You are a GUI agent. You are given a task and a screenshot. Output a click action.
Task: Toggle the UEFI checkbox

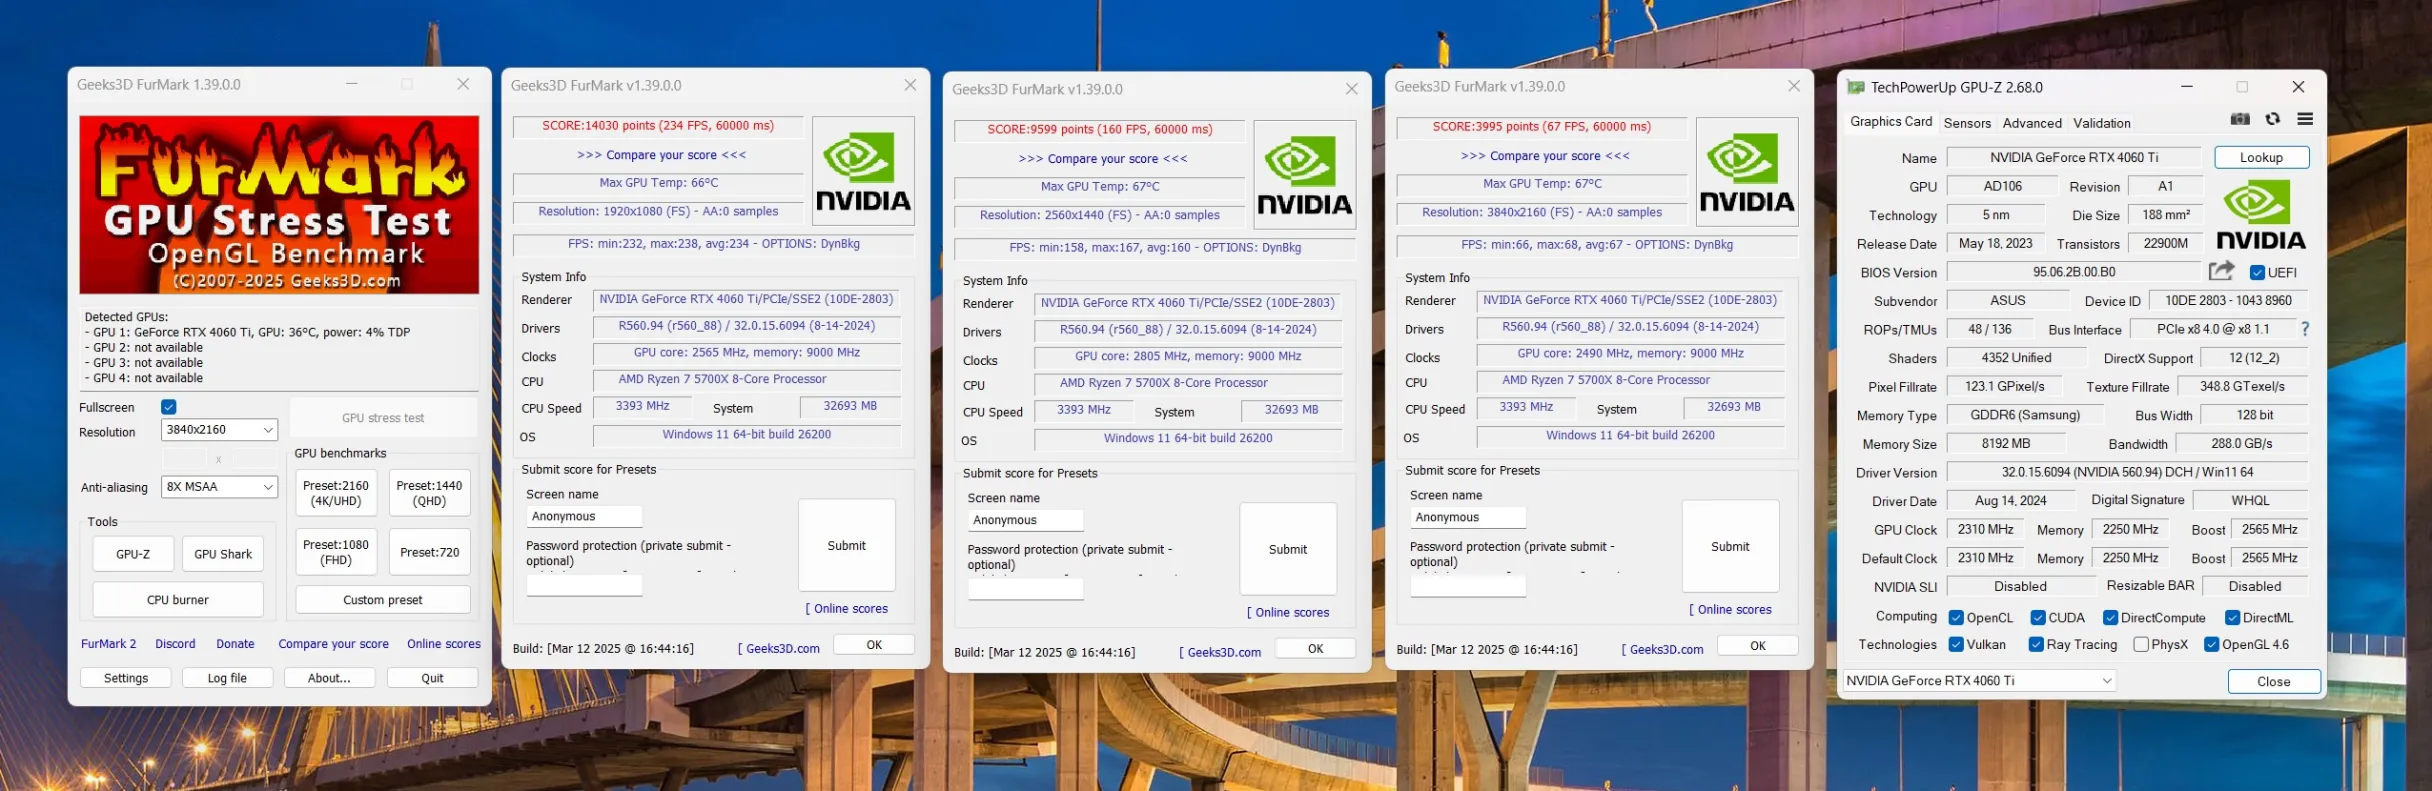2257,272
